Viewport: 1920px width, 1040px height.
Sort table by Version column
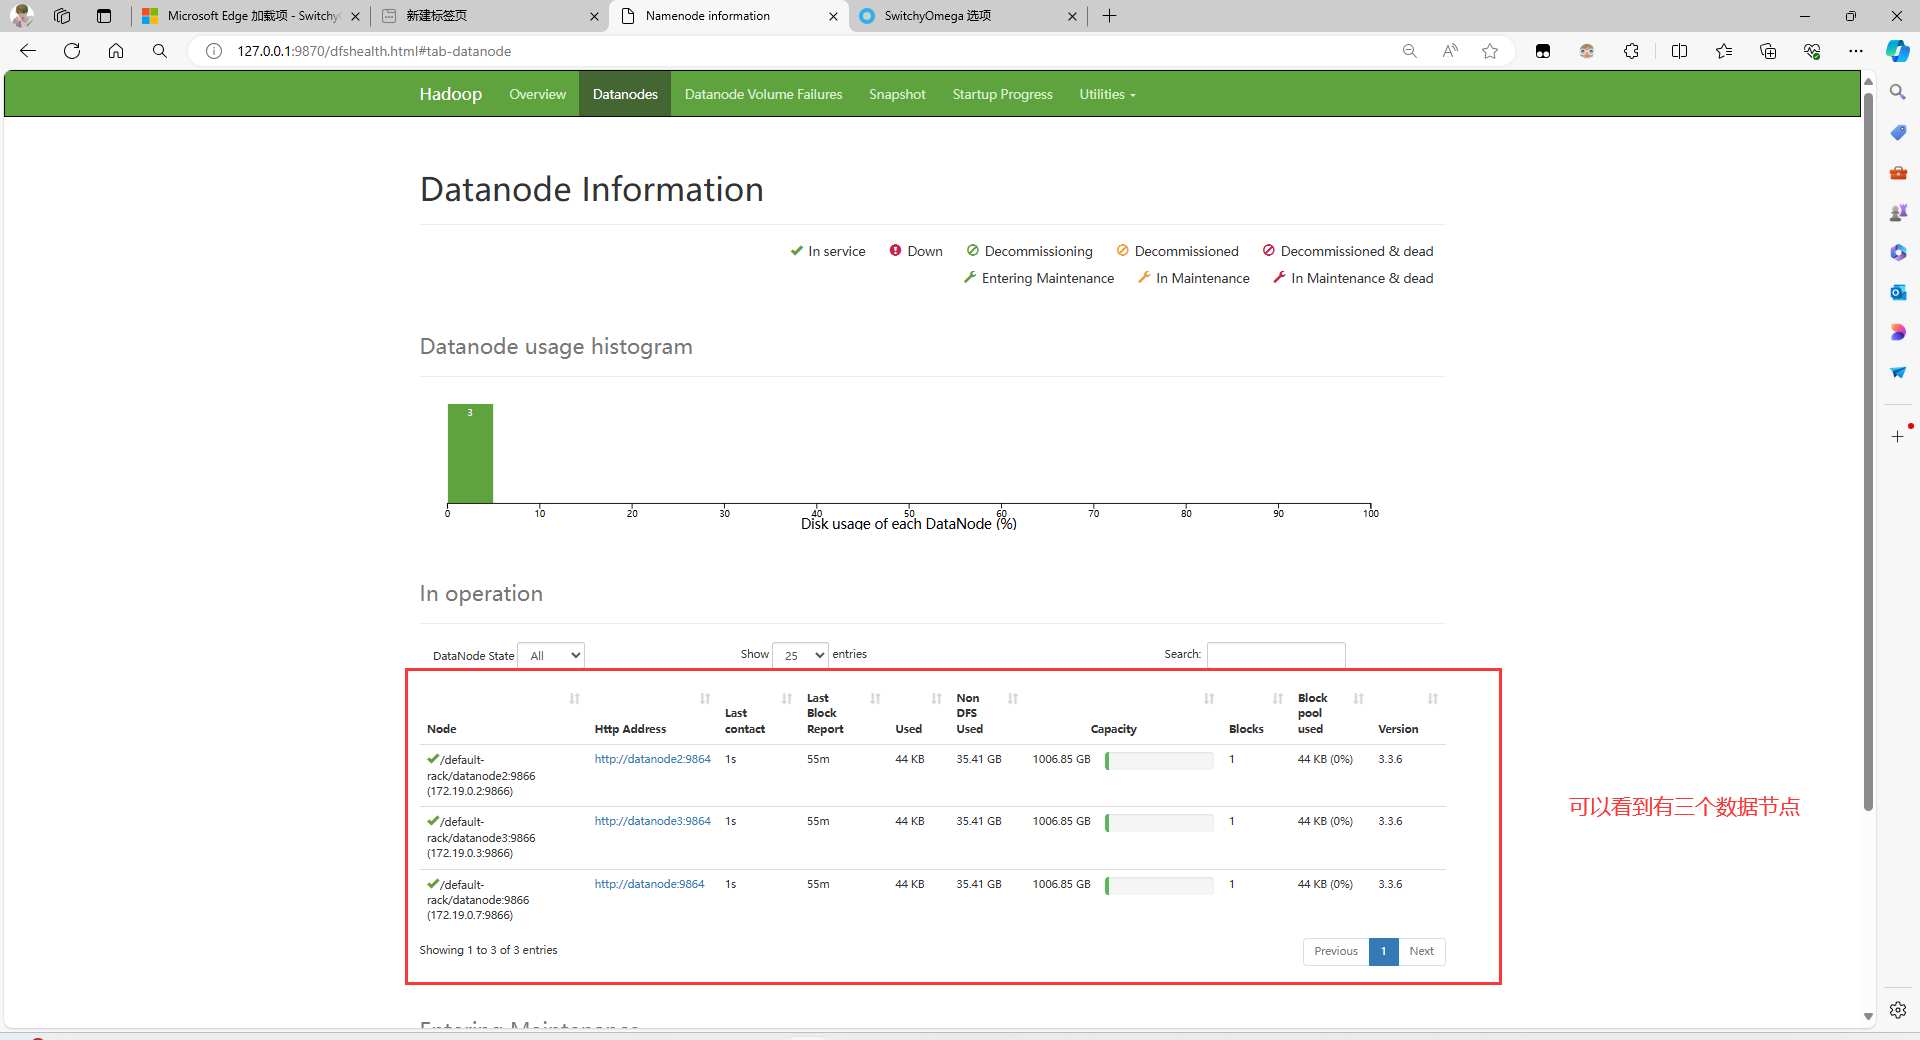pyautogui.click(x=1409, y=714)
